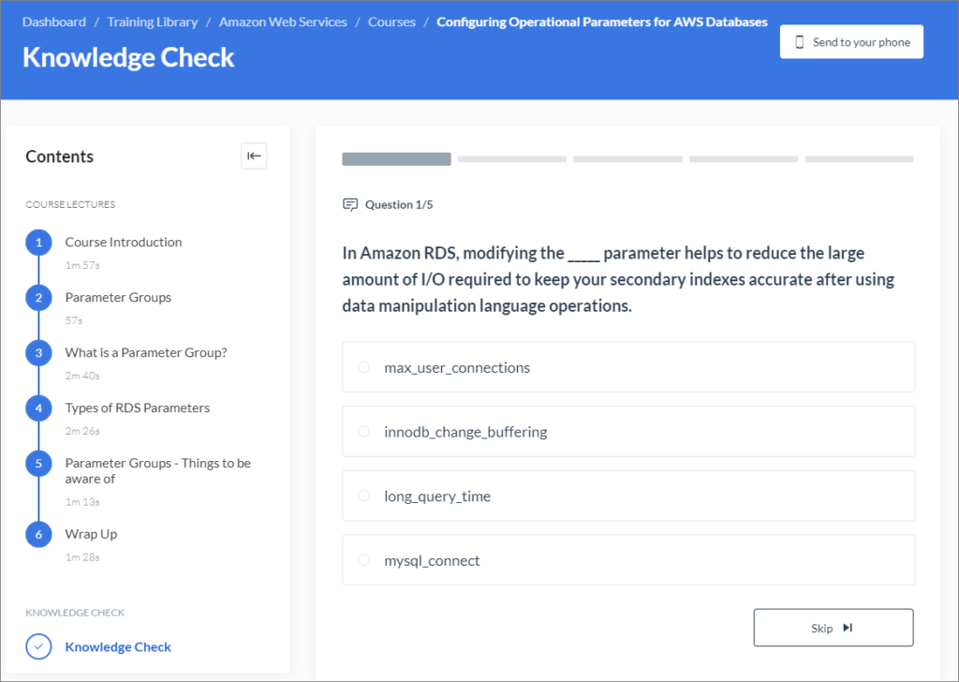The image size is (959, 682).
Task: Click the Question 1/5 comment icon
Action: 350,204
